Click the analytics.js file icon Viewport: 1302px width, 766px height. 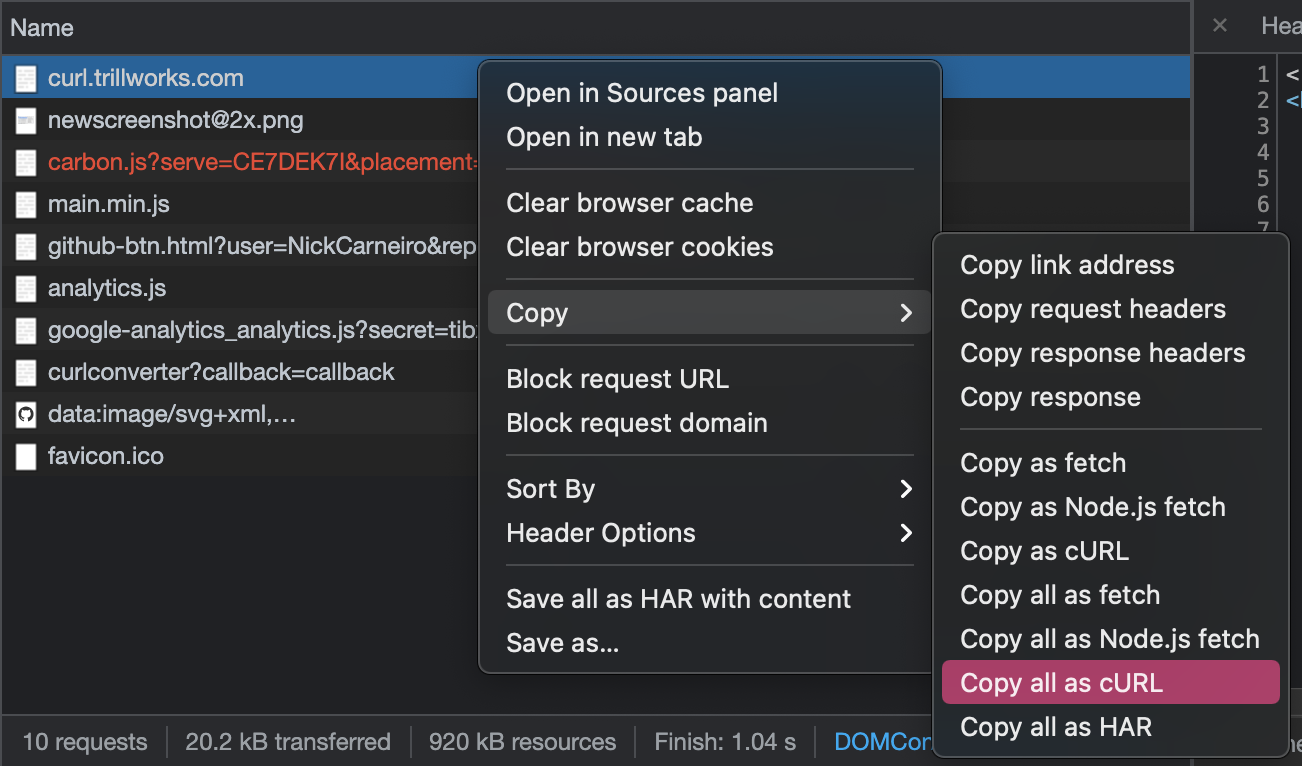[x=27, y=288]
